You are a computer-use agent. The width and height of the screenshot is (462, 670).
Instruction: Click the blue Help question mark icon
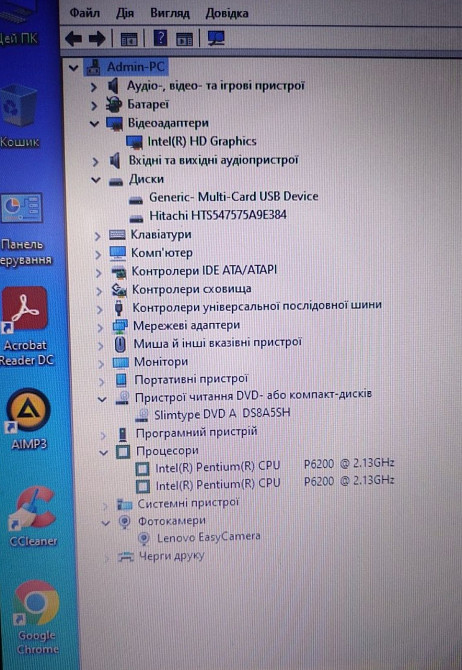pos(160,38)
